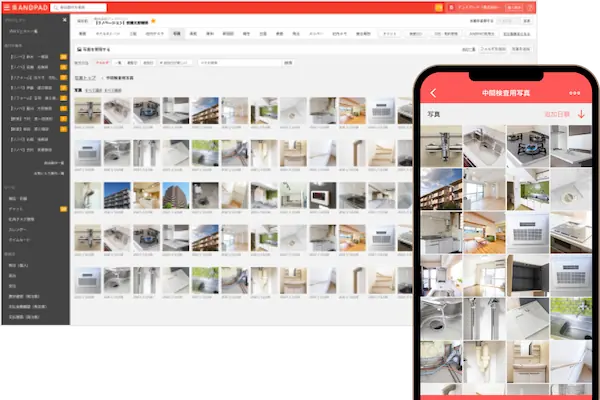Screen dimensions: 600x400
Task: Open the 追加日順 sort dropdown on phone
Action: tap(557, 115)
